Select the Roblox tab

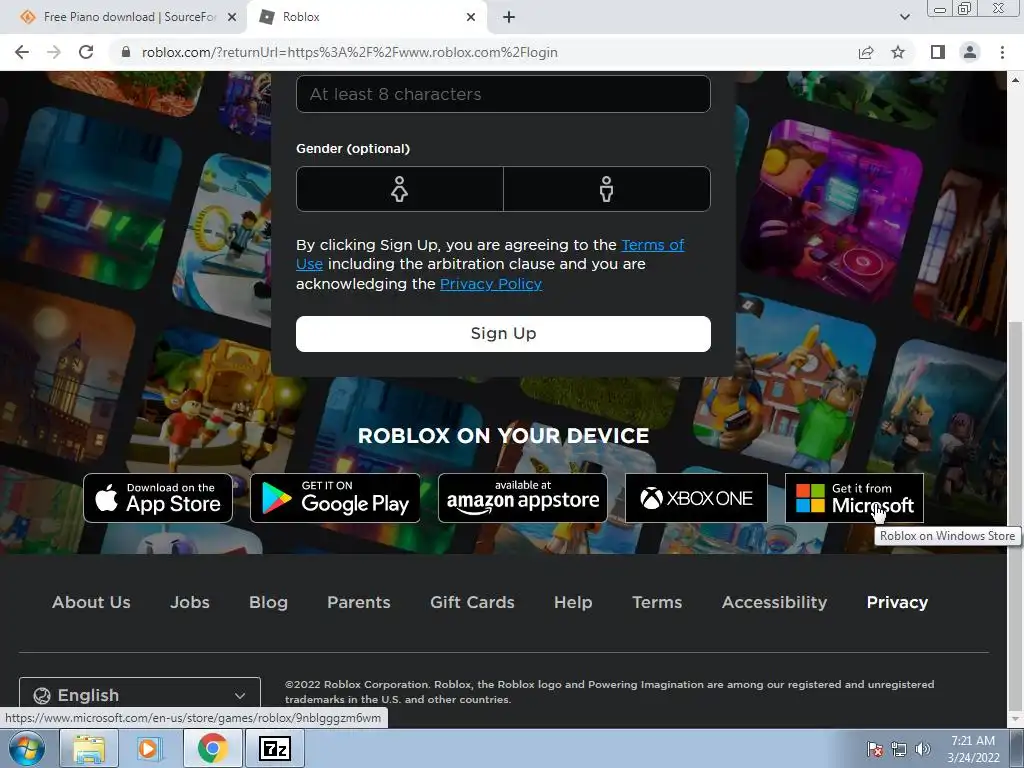coord(366,17)
